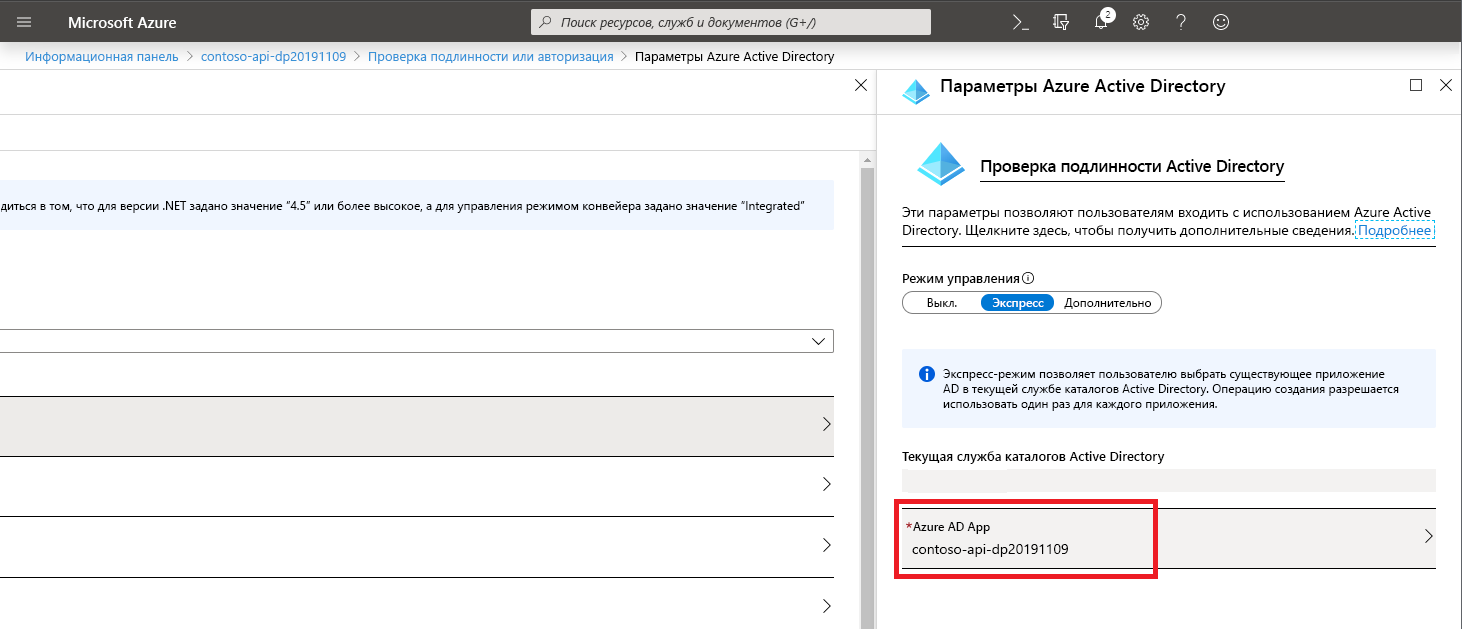Click the Подробнее link
This screenshot has height=629, width=1462.
(1395, 231)
